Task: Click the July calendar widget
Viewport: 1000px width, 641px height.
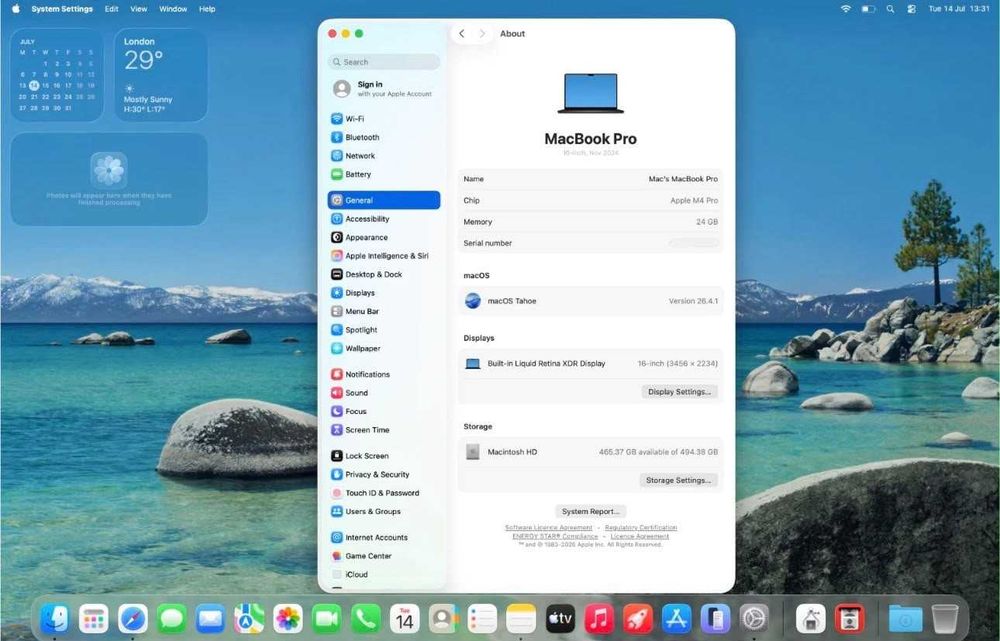Action: pos(57,75)
